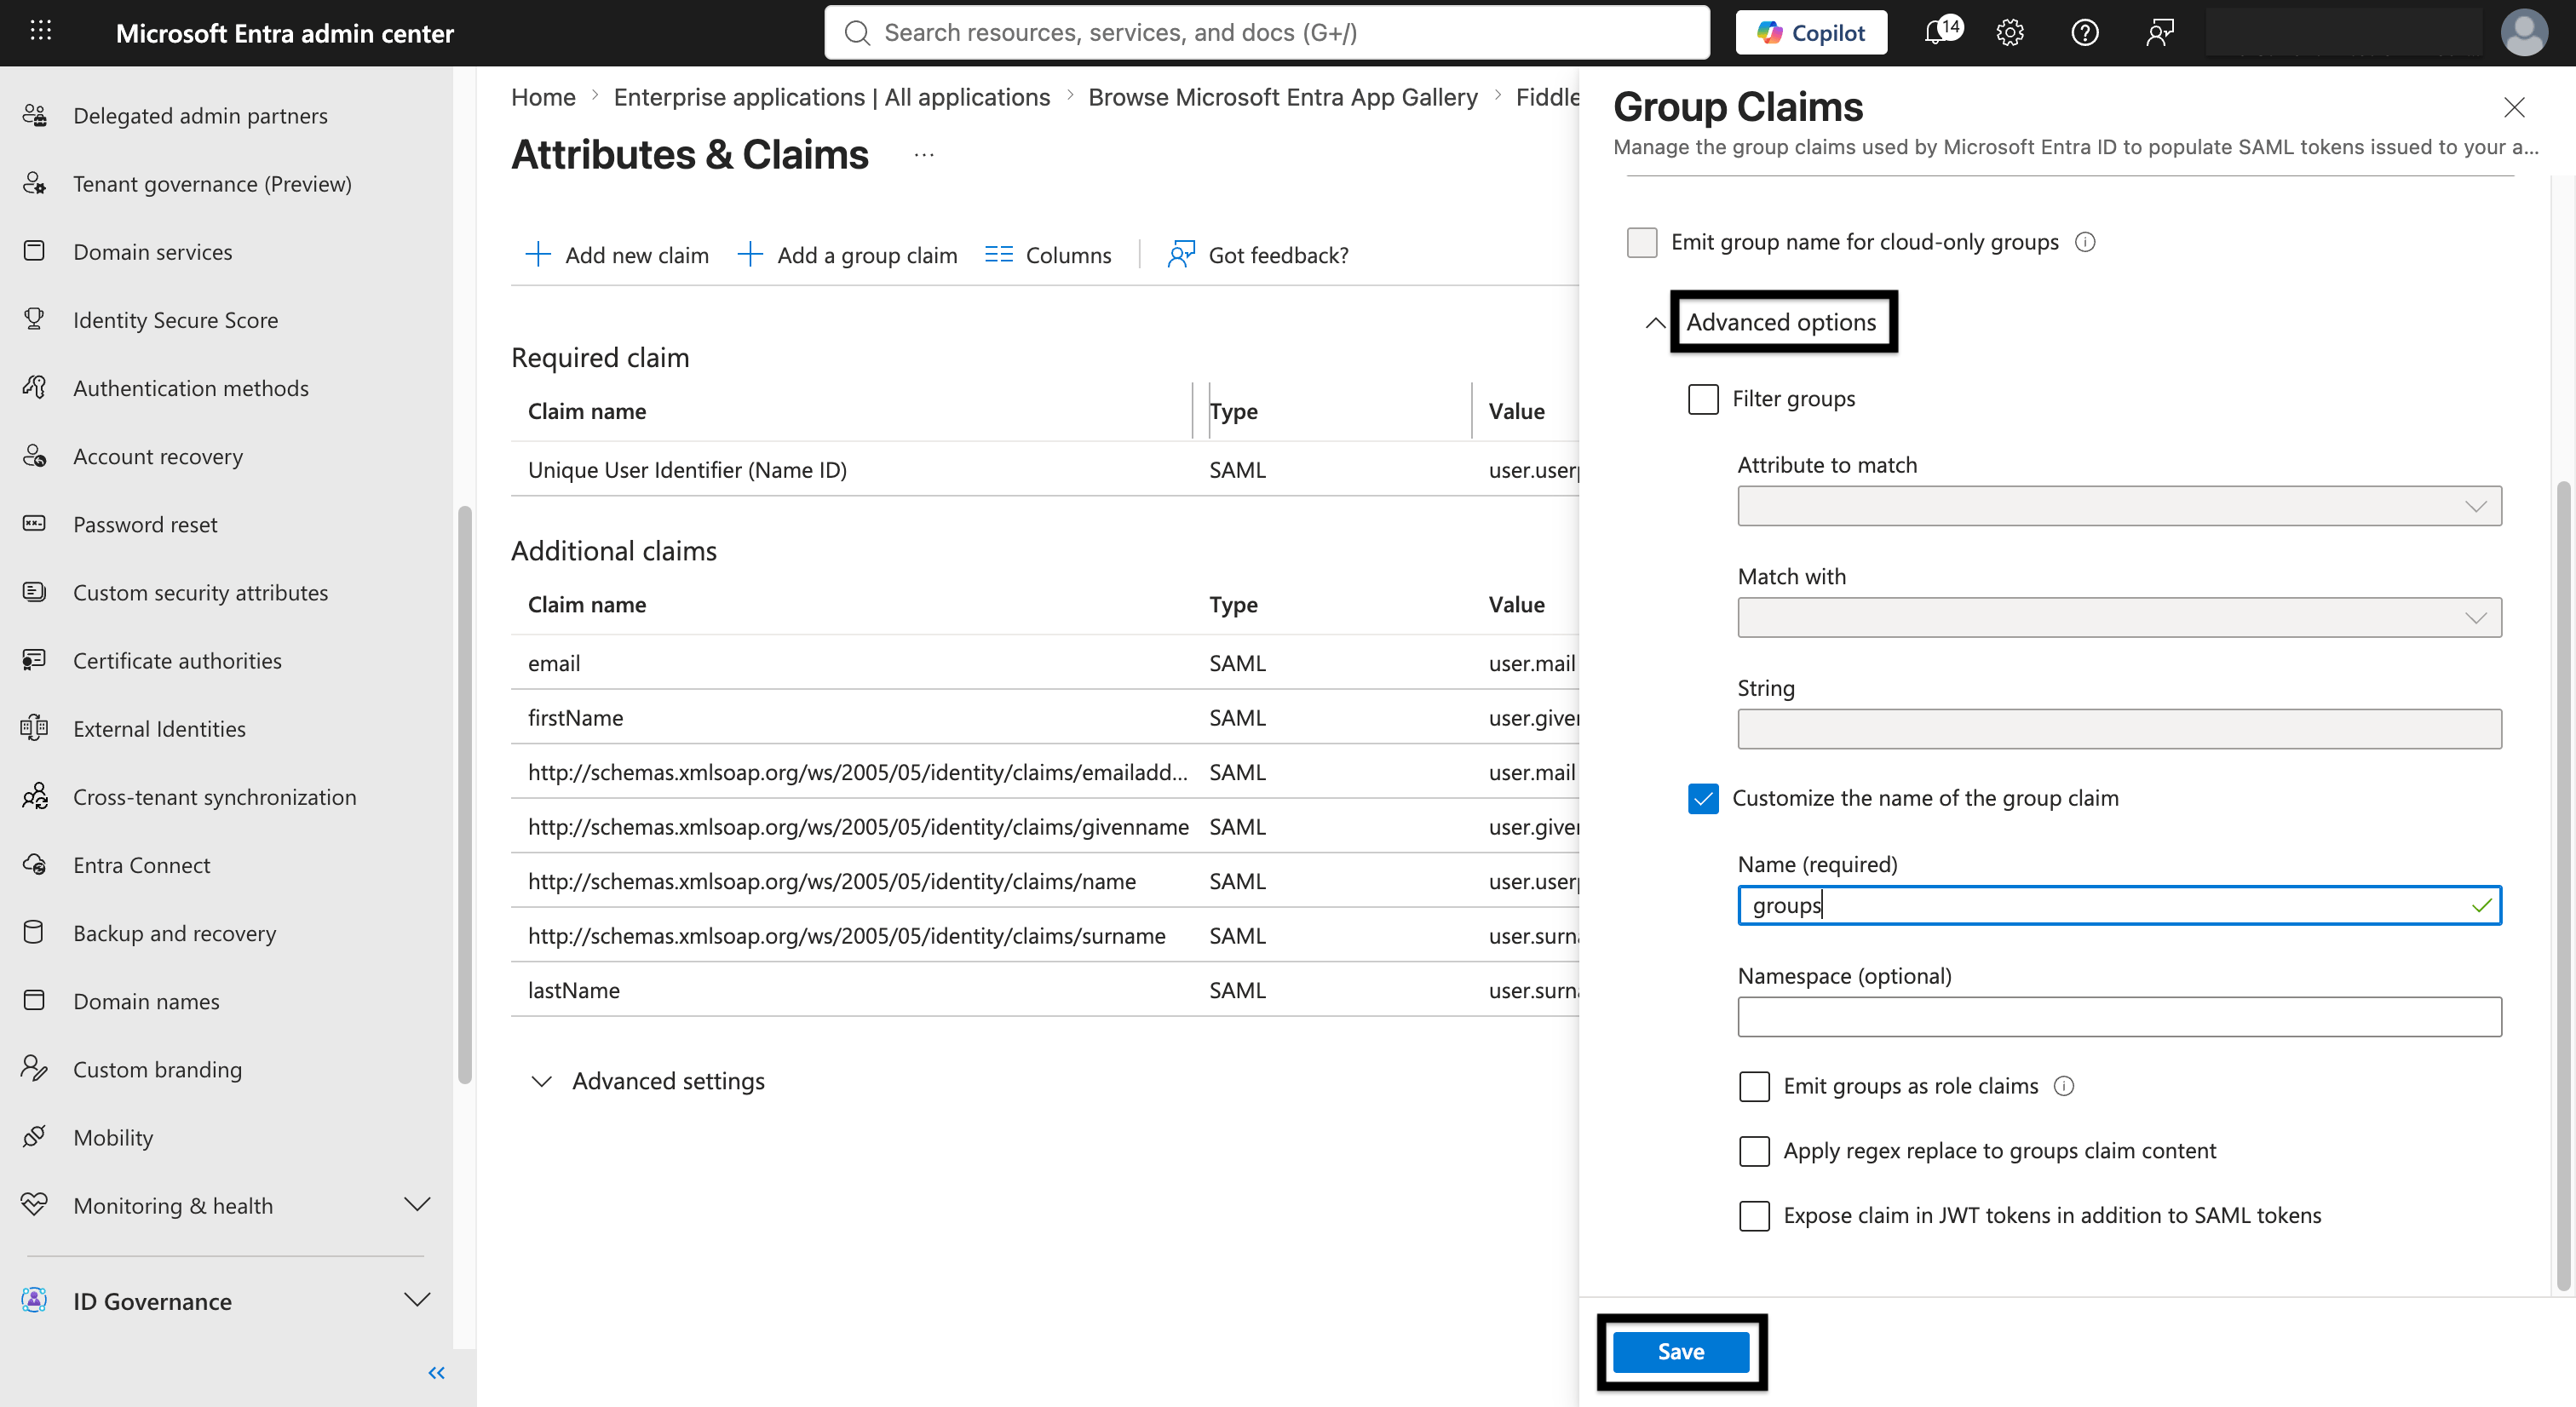Viewport: 2576px width, 1407px height.
Task: Click Add new claim
Action: (617, 255)
